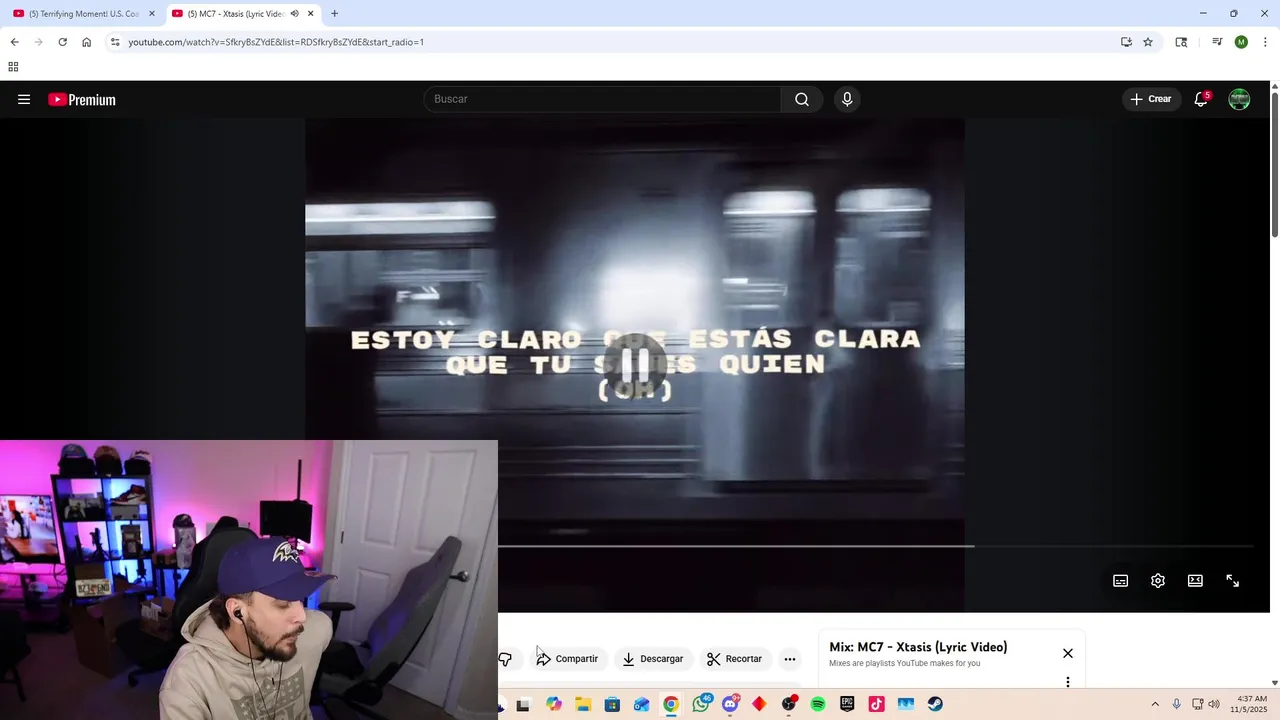The width and height of the screenshot is (1280, 720).
Task: Reload the current page
Action: (x=62, y=42)
